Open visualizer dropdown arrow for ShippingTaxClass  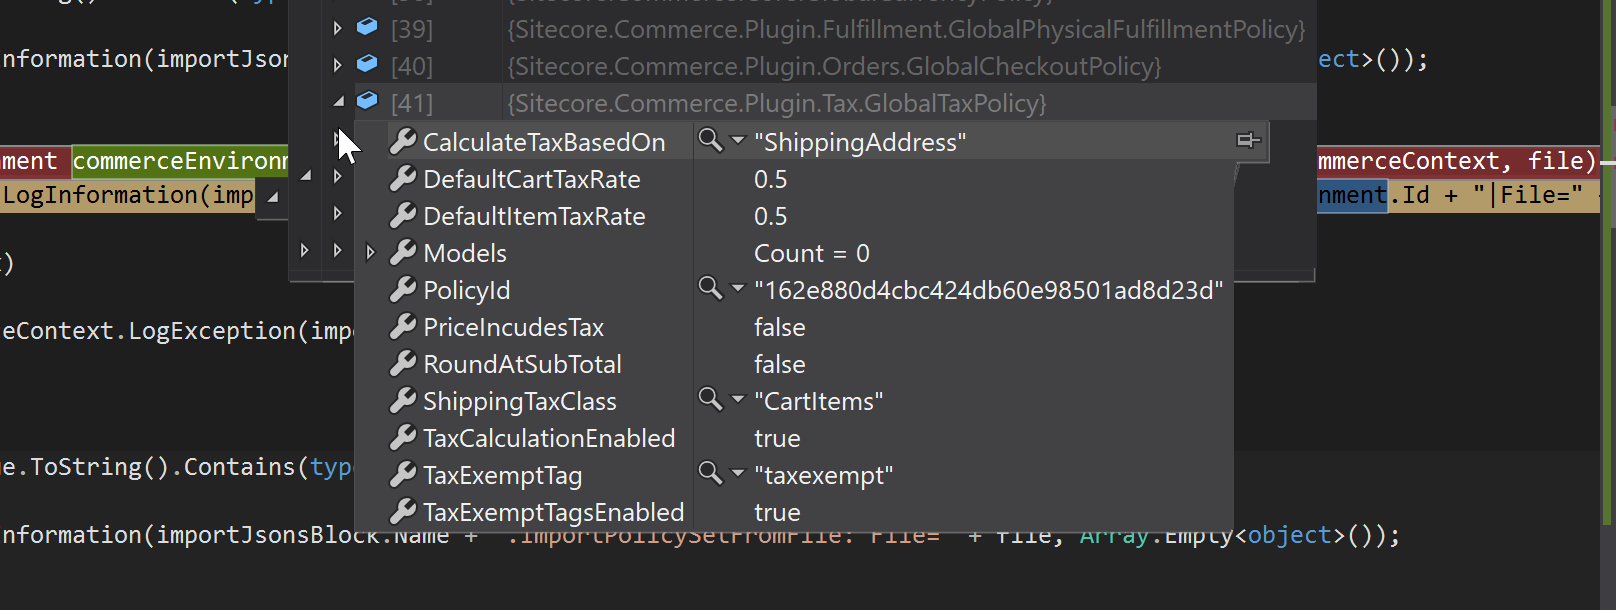[738, 400]
